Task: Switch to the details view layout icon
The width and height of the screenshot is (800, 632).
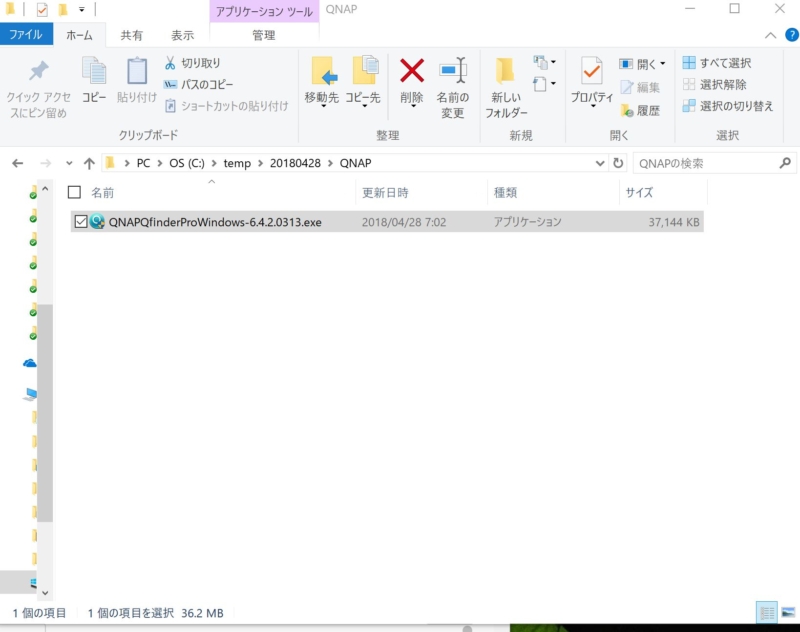Action: point(767,613)
